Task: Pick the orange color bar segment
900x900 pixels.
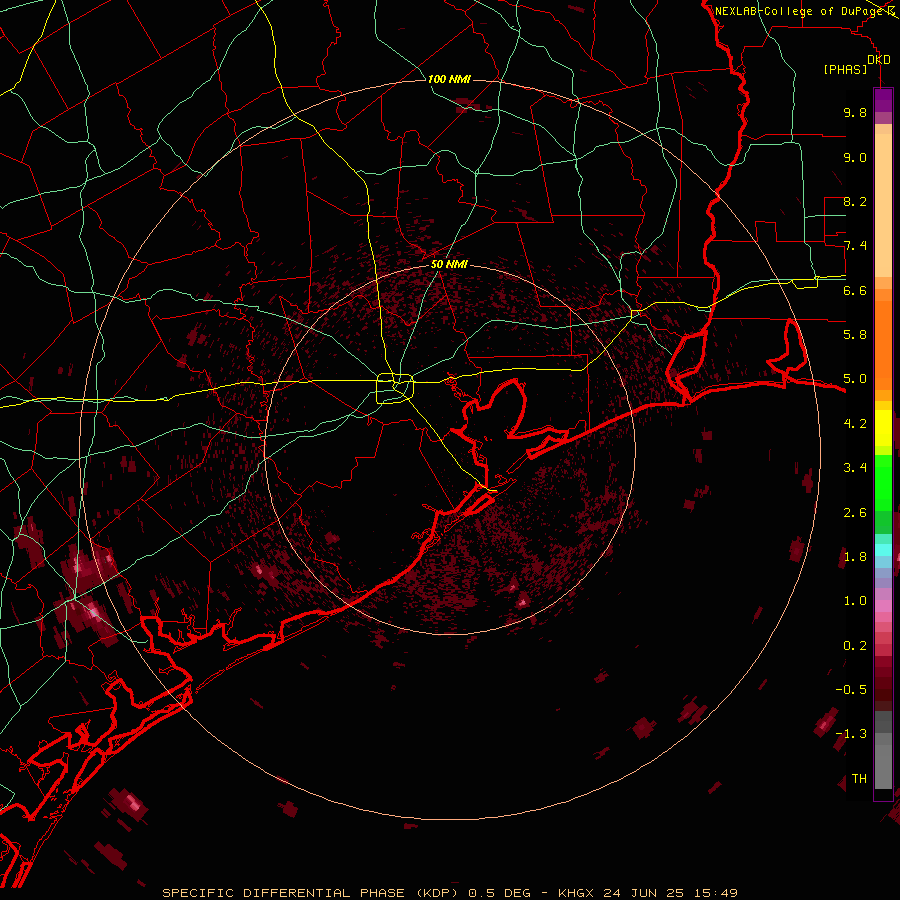Action: click(883, 346)
